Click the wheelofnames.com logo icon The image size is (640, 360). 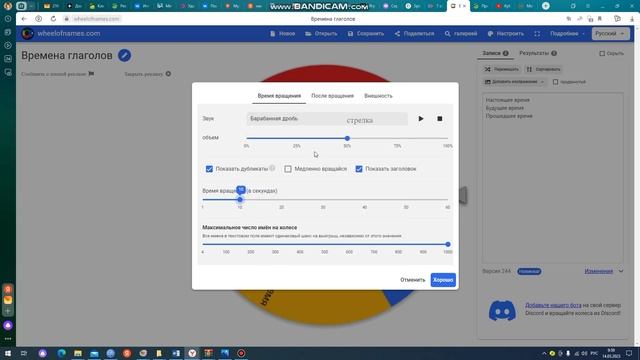(x=28, y=33)
